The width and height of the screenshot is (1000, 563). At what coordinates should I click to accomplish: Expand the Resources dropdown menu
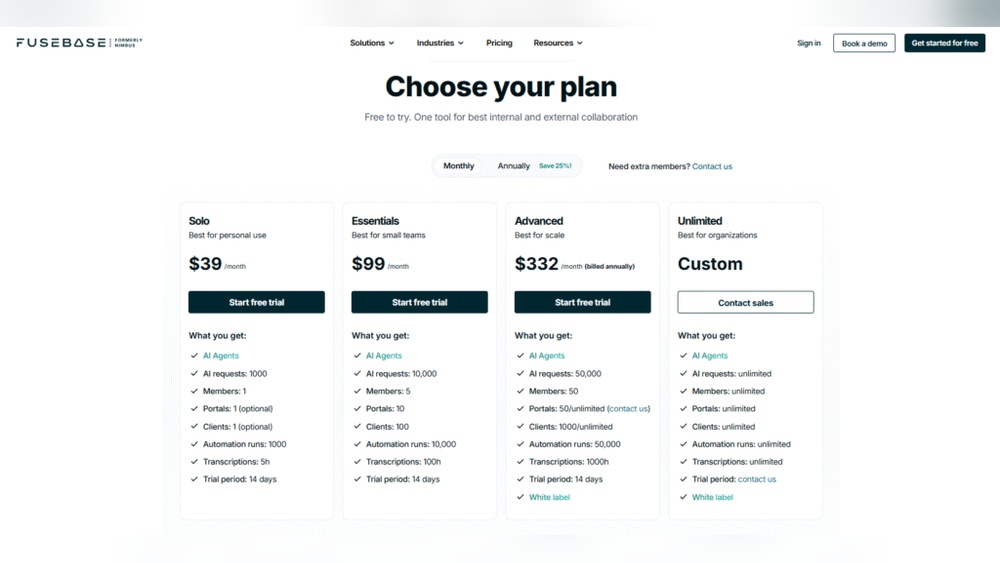point(558,43)
